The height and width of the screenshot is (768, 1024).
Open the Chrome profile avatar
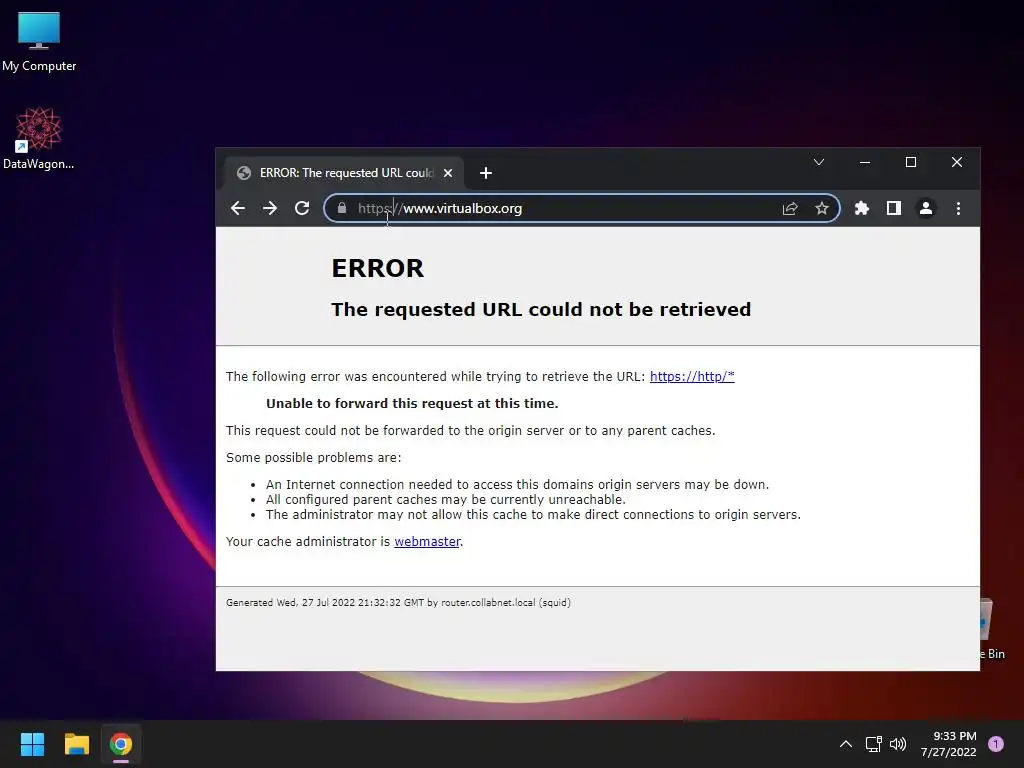click(926, 208)
